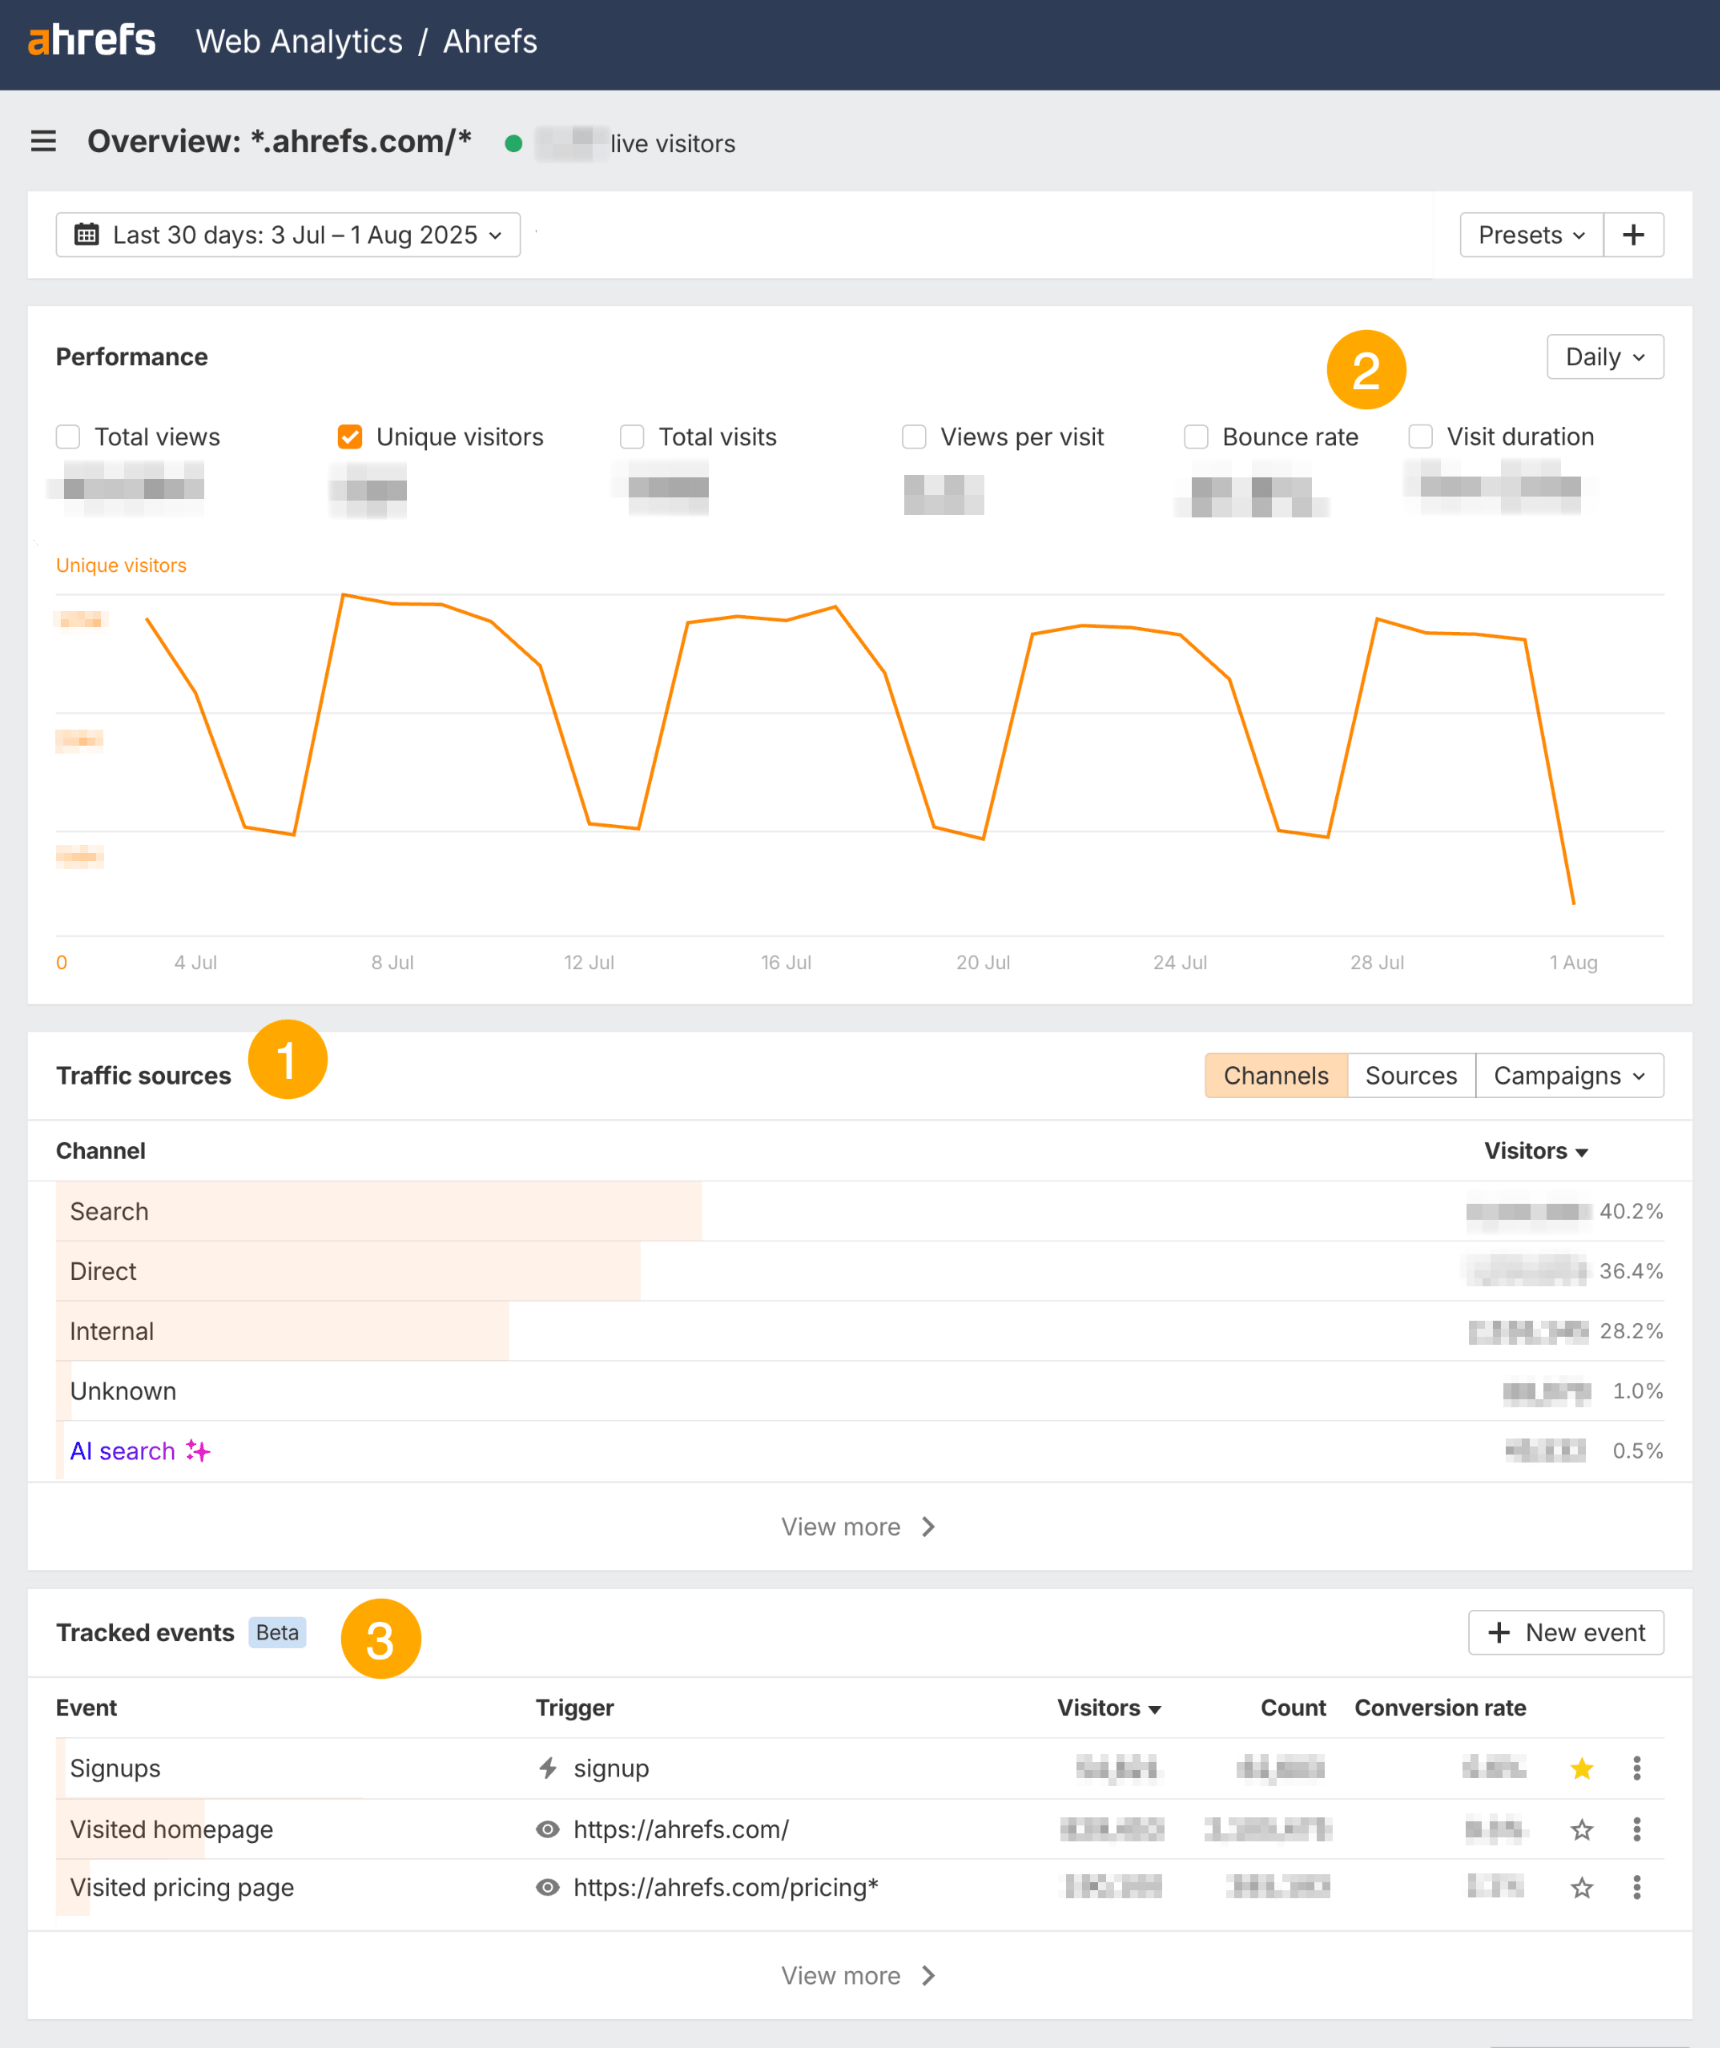The image size is (1720, 2048).
Task: Enable the Total views checkbox
Action: (x=67, y=437)
